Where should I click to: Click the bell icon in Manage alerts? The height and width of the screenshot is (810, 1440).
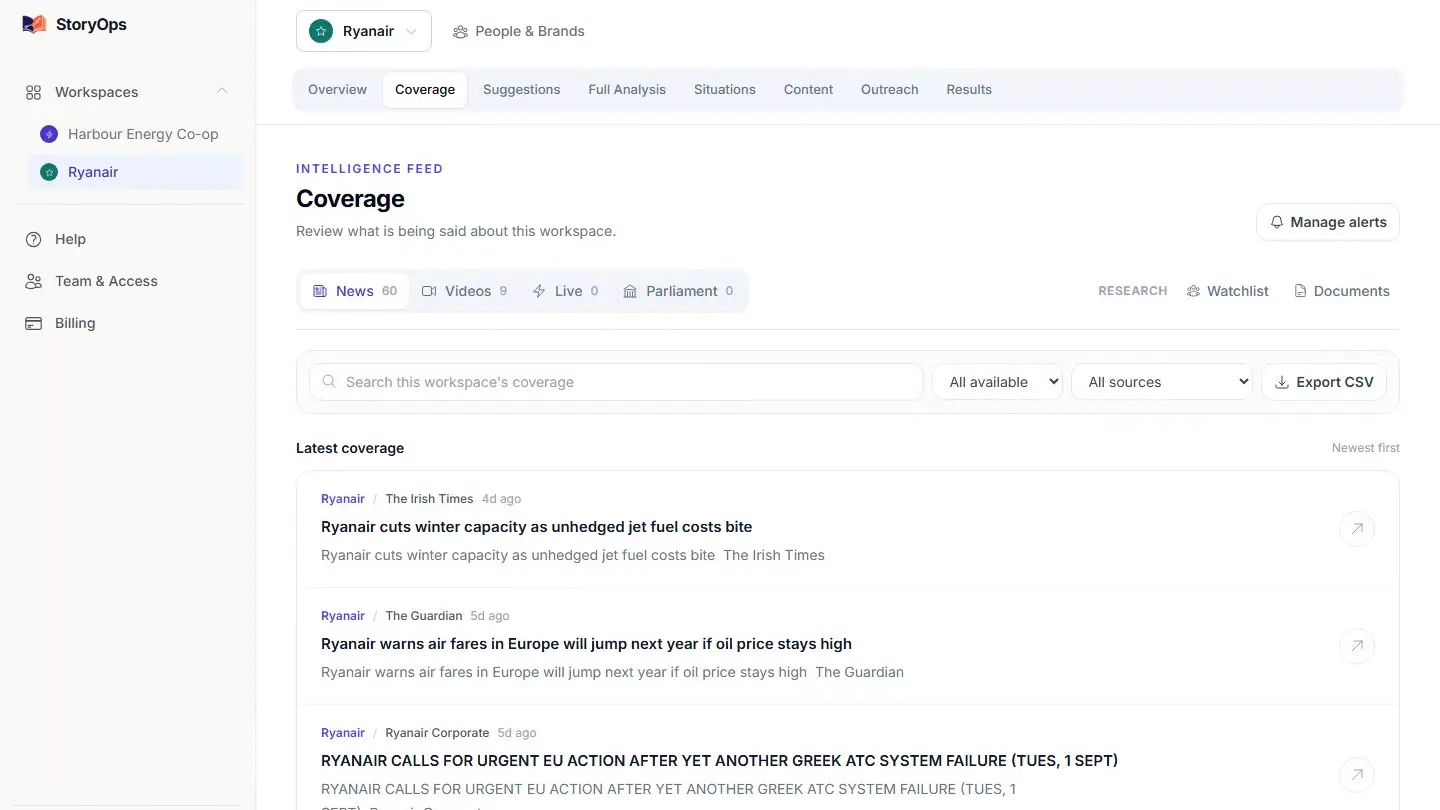pyautogui.click(x=1277, y=222)
